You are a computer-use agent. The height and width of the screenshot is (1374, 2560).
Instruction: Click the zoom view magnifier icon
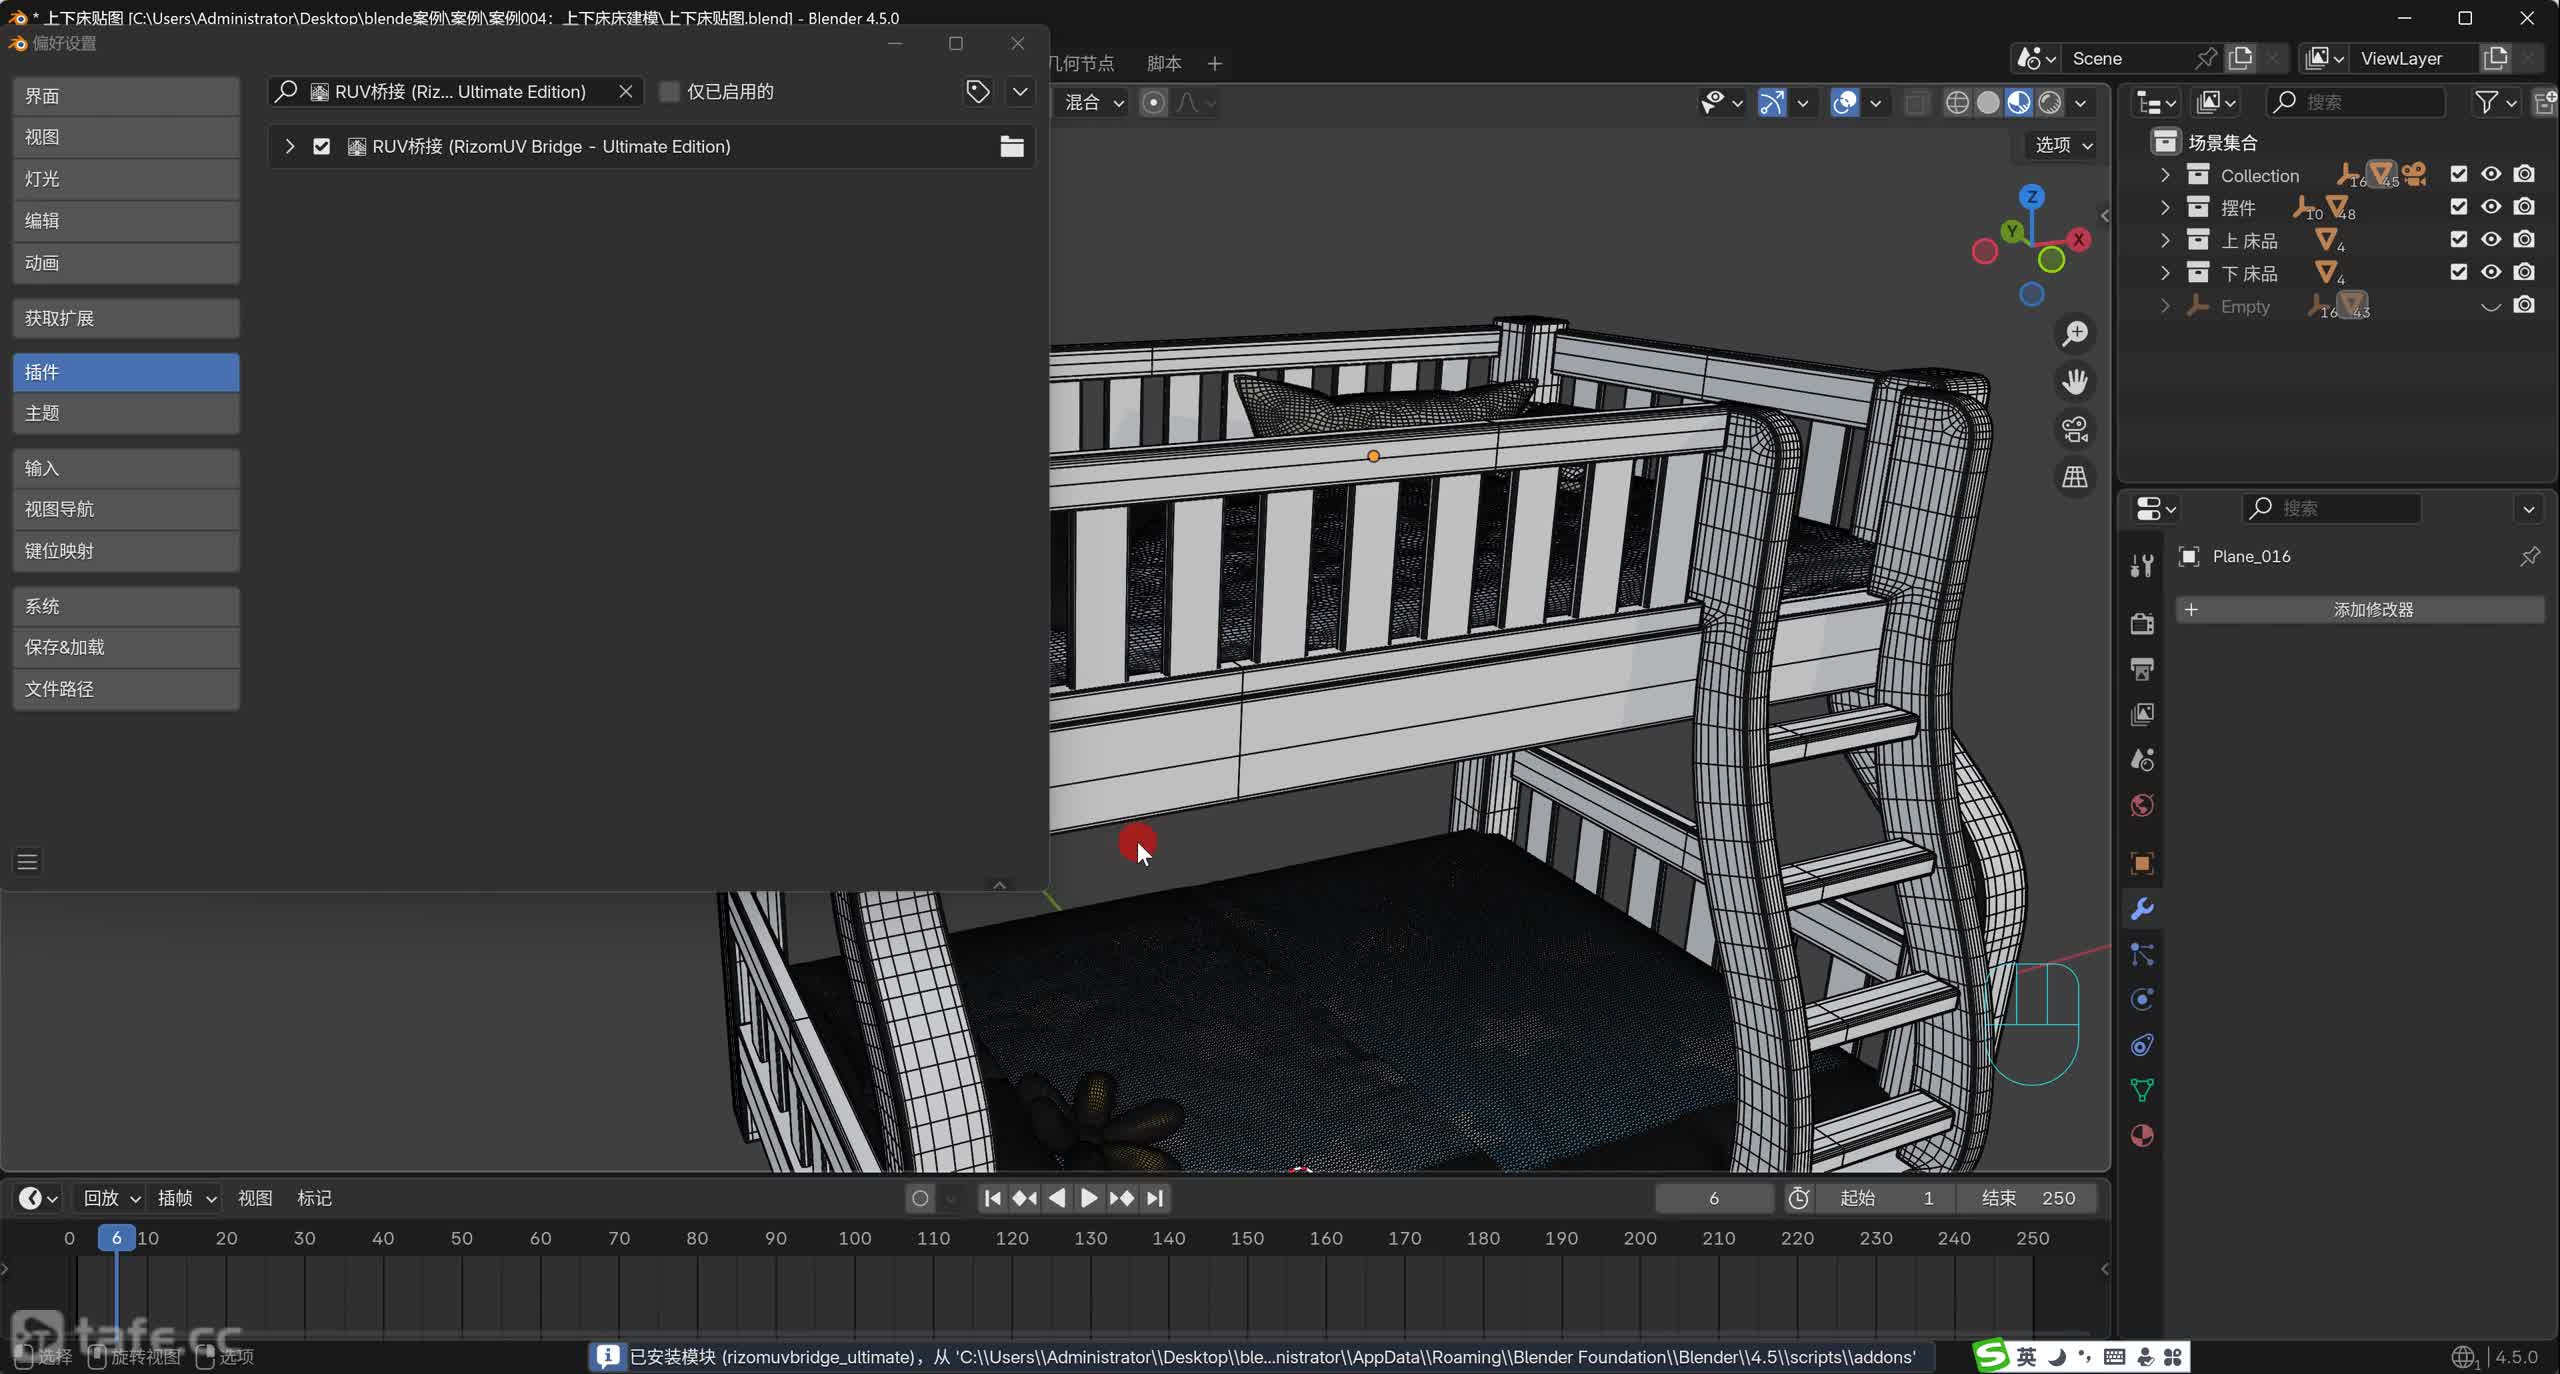[x=2075, y=333]
